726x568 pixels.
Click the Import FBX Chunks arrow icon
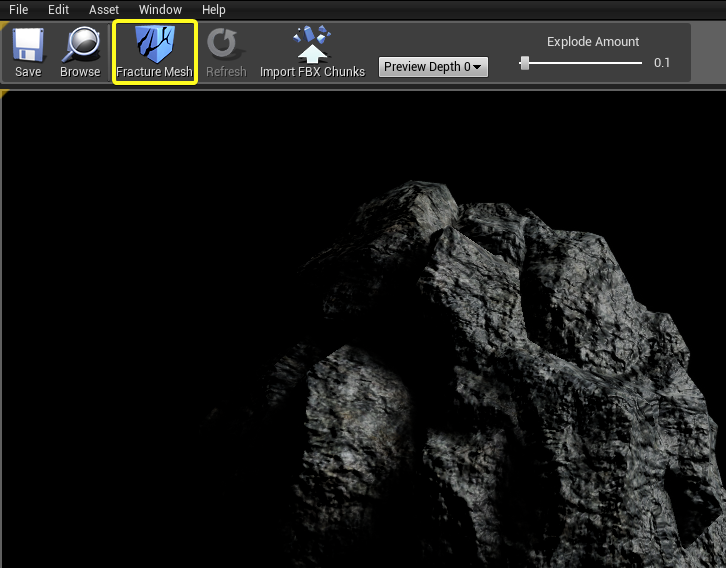[x=312, y=45]
